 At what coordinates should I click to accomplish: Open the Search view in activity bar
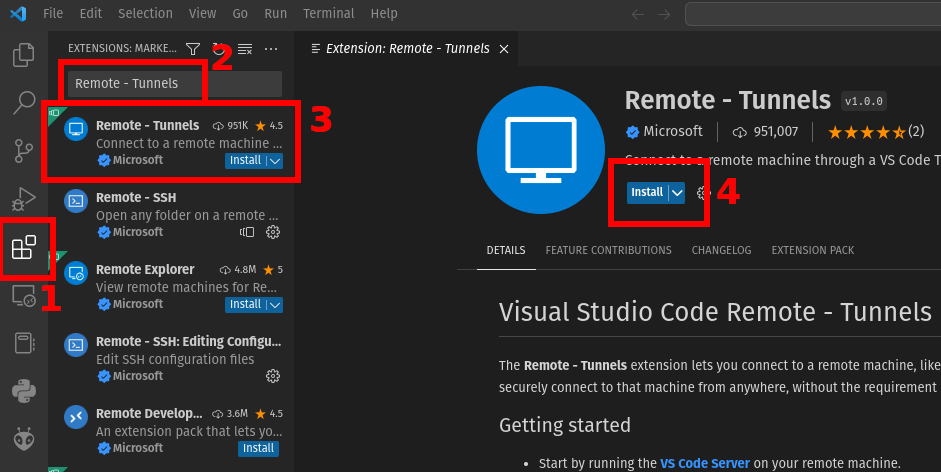click(x=23, y=103)
